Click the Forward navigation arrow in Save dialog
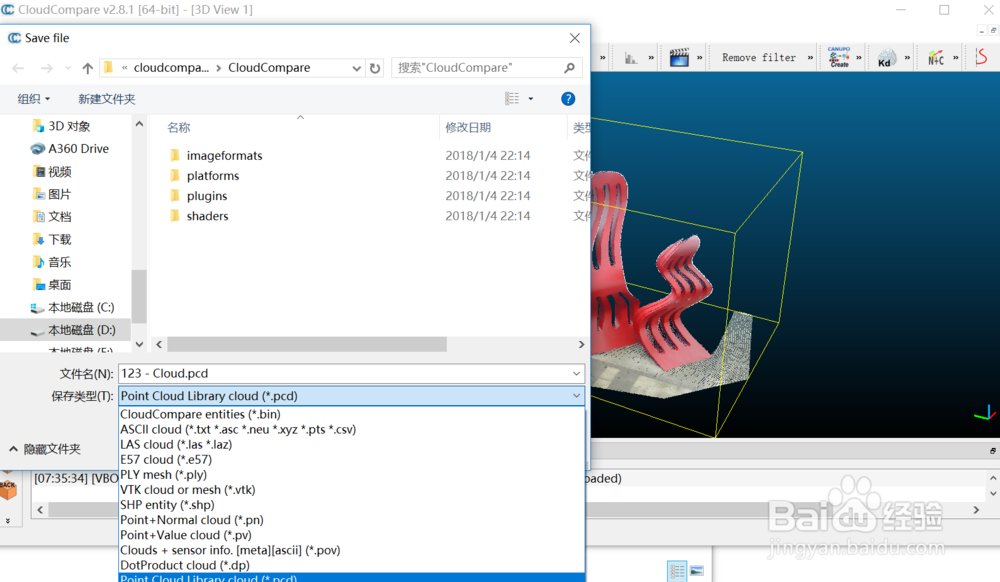Image resolution: width=1000 pixels, height=582 pixels. (x=47, y=68)
